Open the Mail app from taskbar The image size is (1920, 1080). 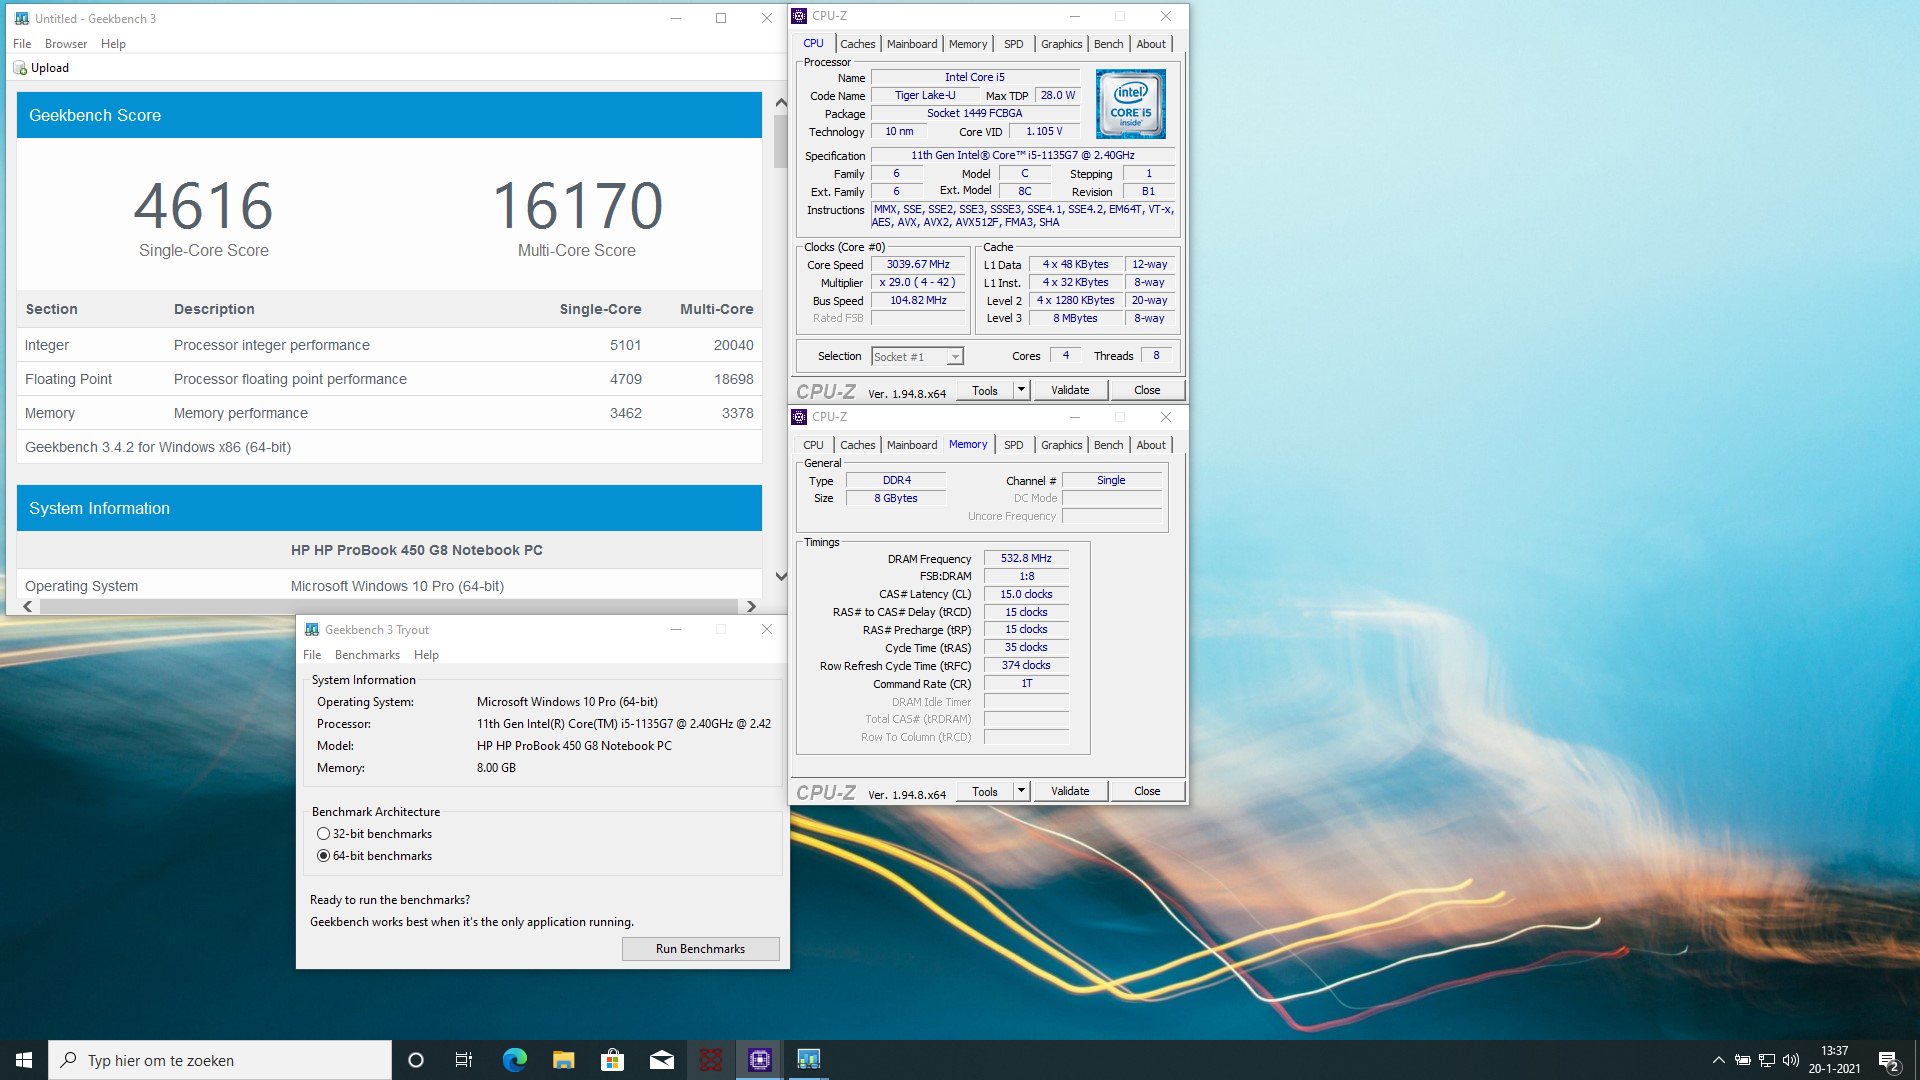[x=661, y=1060]
